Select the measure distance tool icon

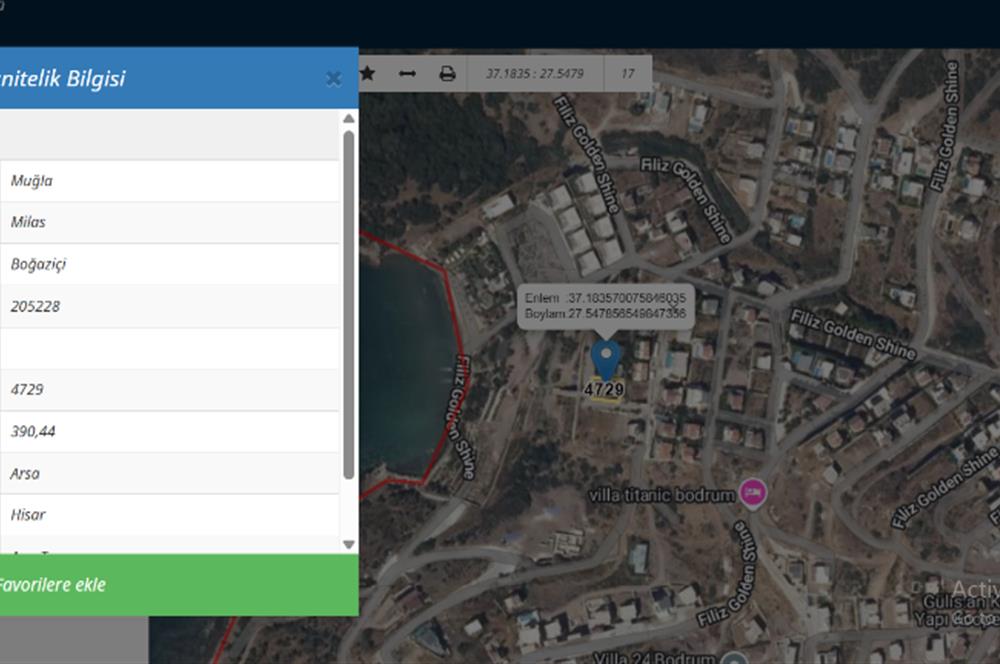(x=407, y=74)
